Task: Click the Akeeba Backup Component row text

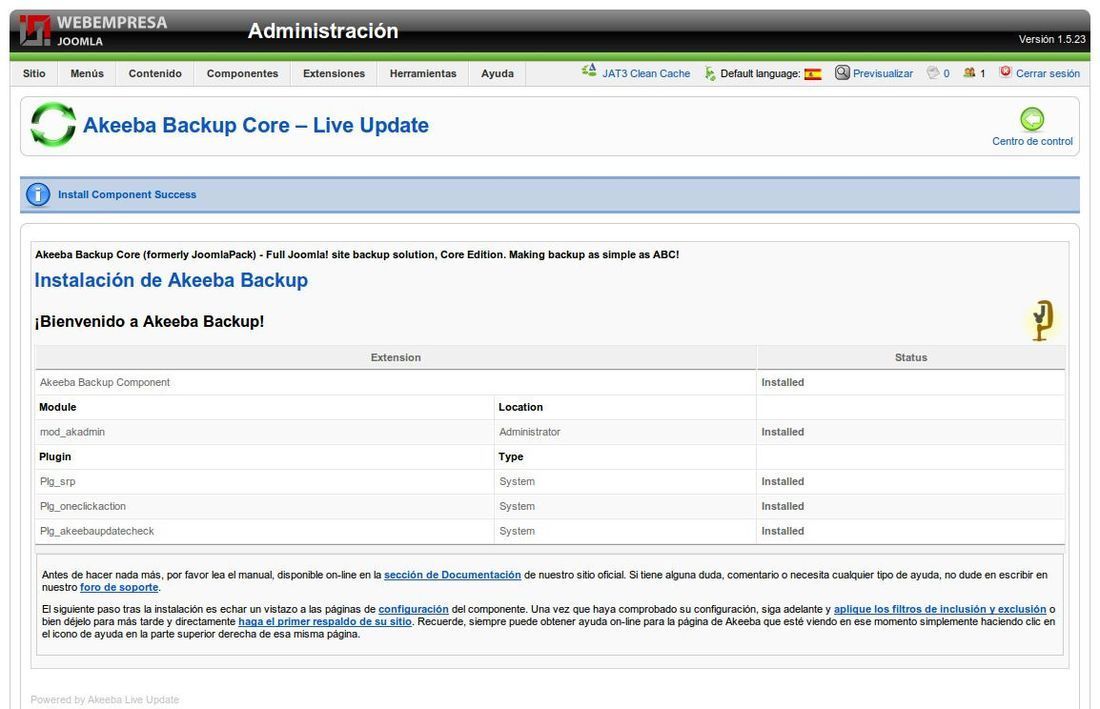Action: (105, 382)
